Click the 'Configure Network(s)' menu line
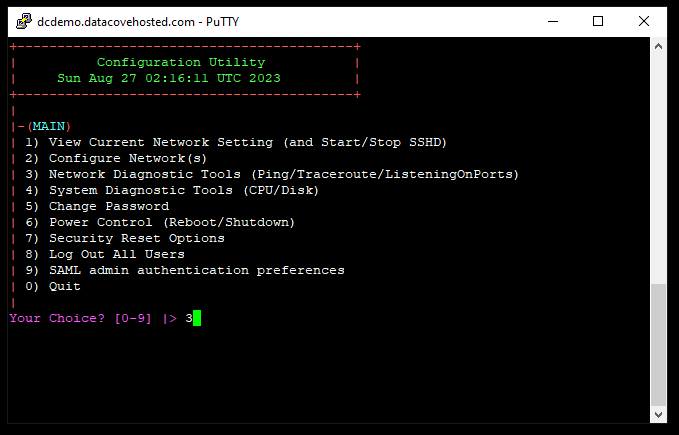679x435 pixels. pyautogui.click(x=116, y=158)
